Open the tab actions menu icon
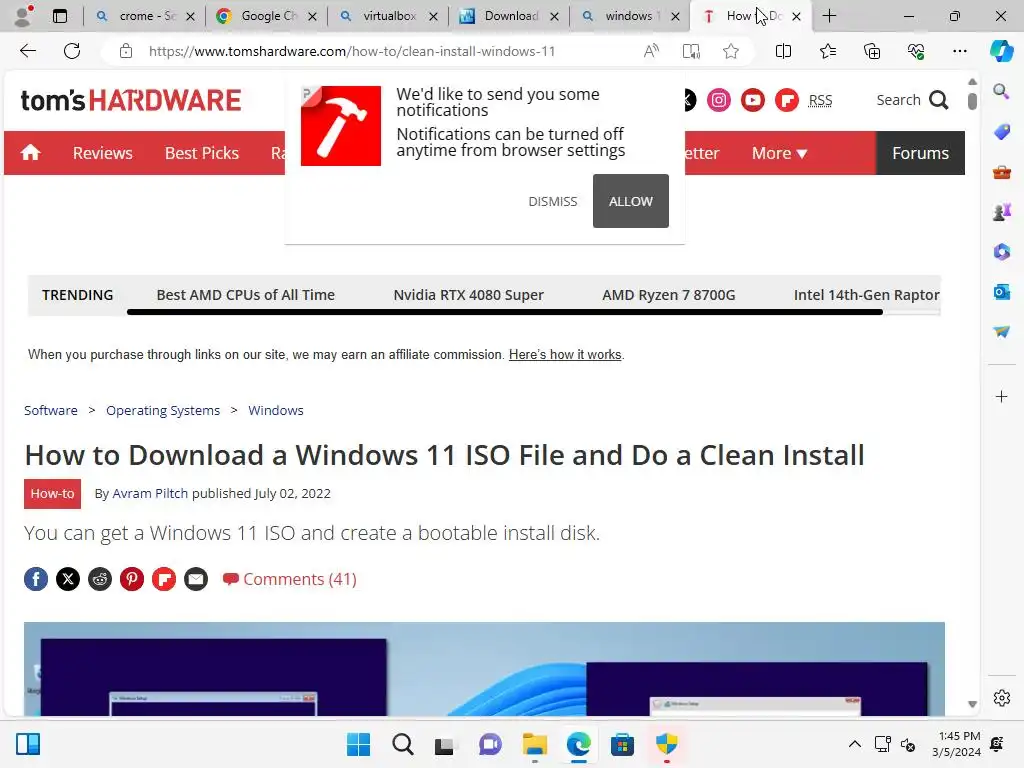The image size is (1024, 768). 59,16
